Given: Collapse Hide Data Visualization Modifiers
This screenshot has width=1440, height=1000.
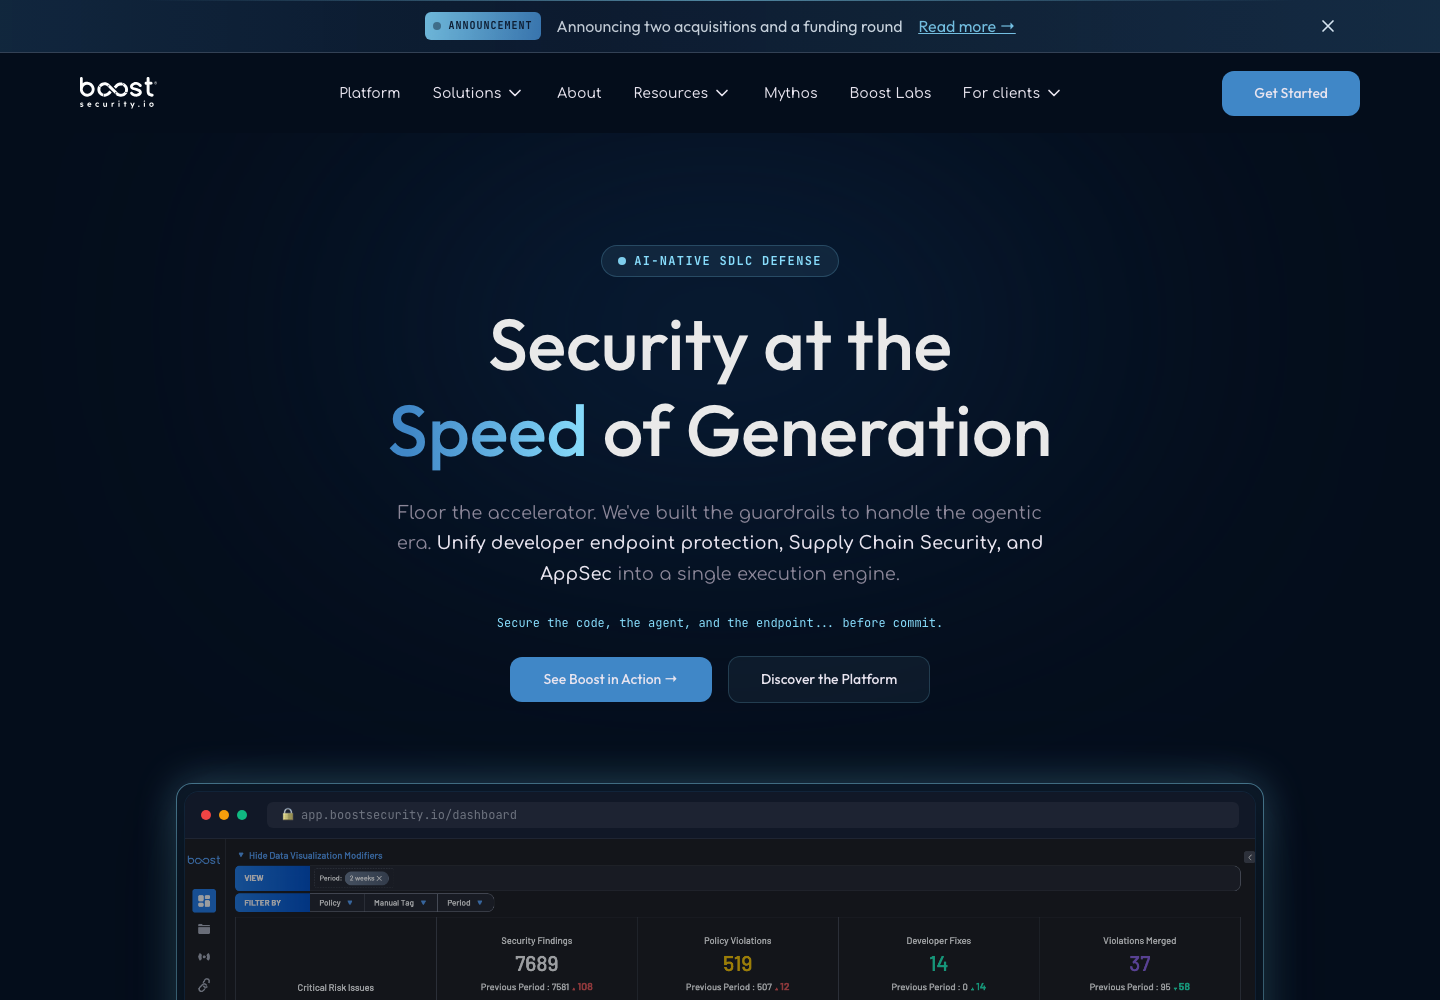Looking at the screenshot, I should pos(310,856).
